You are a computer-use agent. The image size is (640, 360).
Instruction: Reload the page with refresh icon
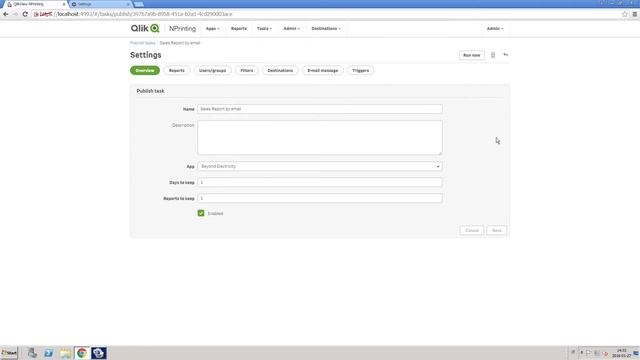(x=25, y=14)
